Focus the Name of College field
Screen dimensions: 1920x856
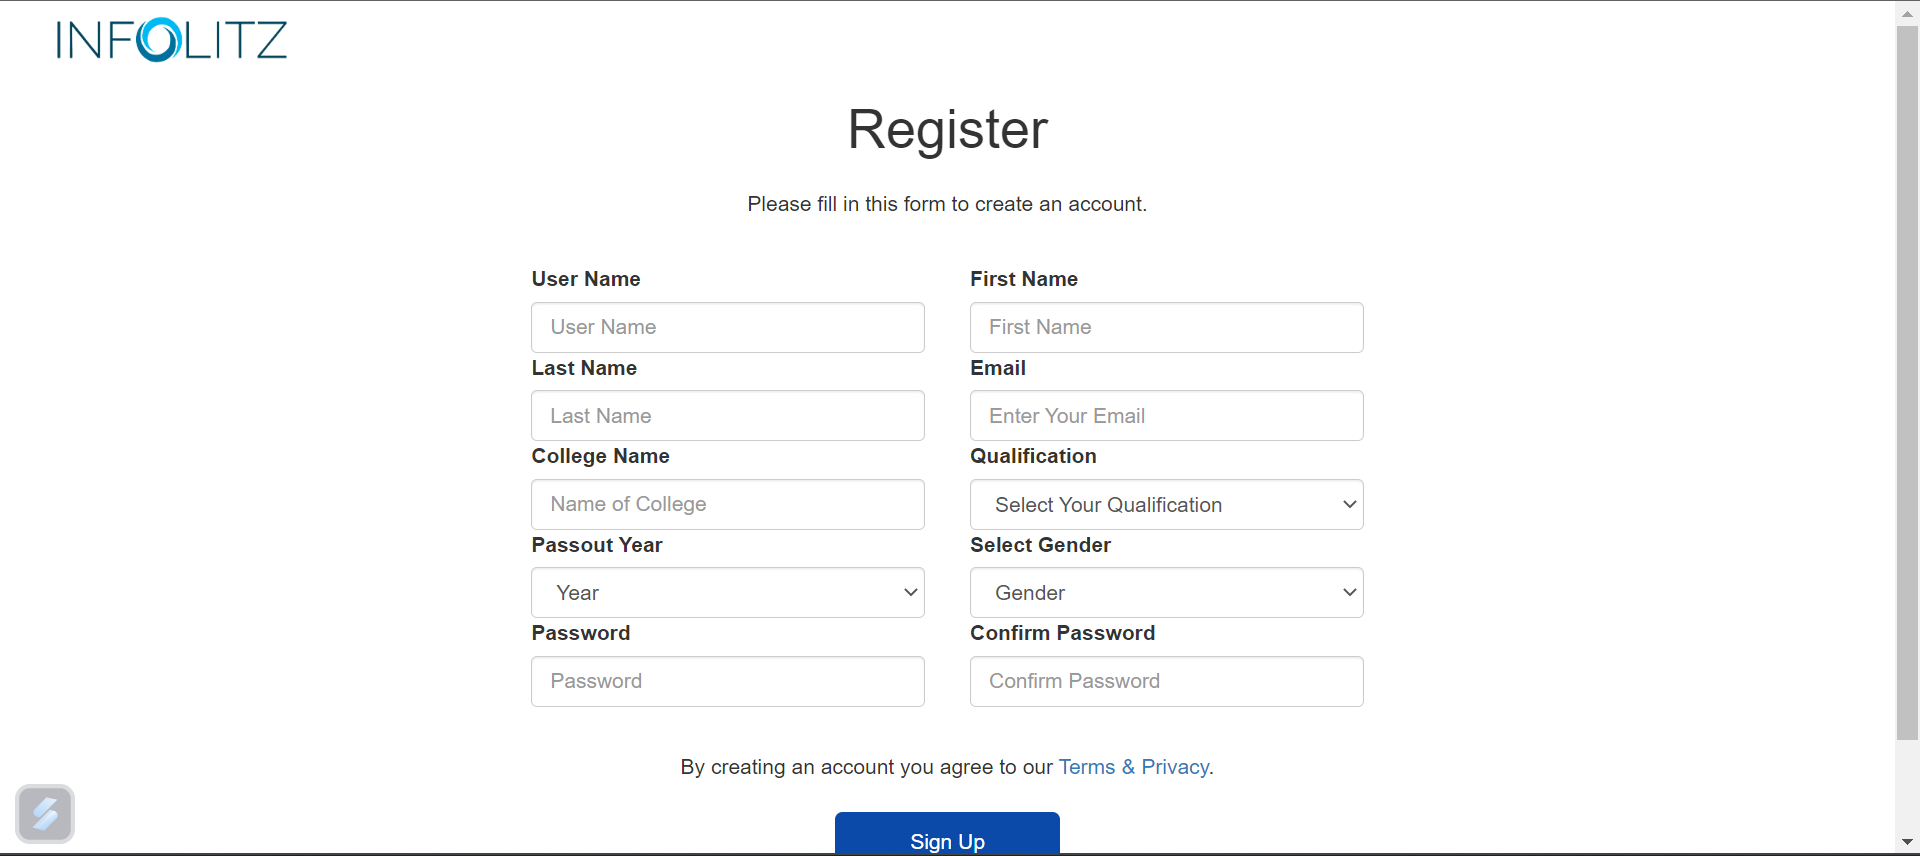tap(727, 505)
